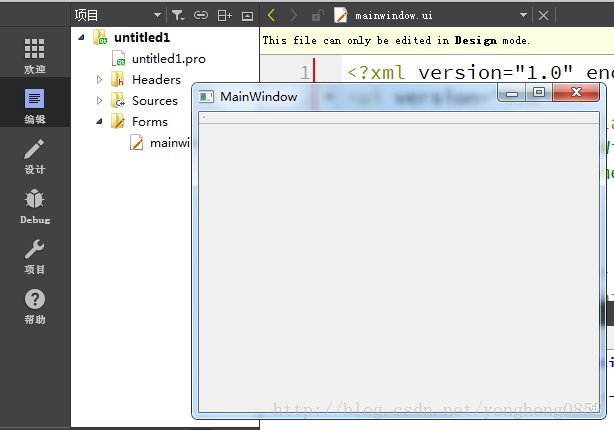Minimize the MainWindow window
Image resolution: width=614 pixels, height=430 pixels.
[511, 93]
